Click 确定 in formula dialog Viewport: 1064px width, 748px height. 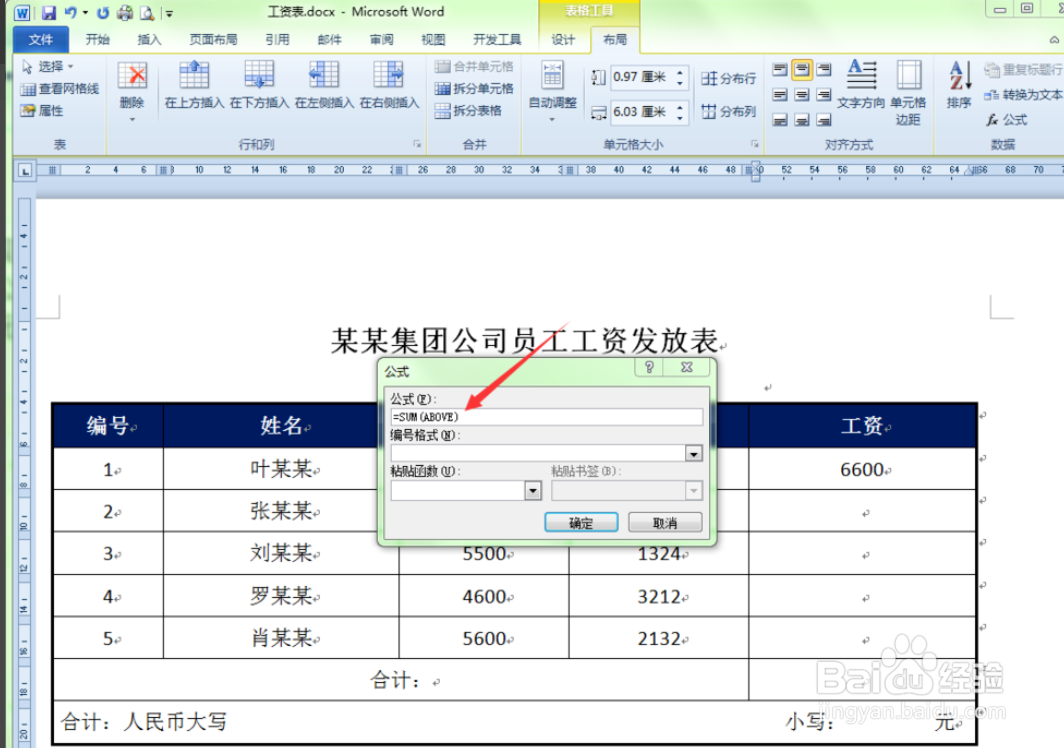coord(582,523)
